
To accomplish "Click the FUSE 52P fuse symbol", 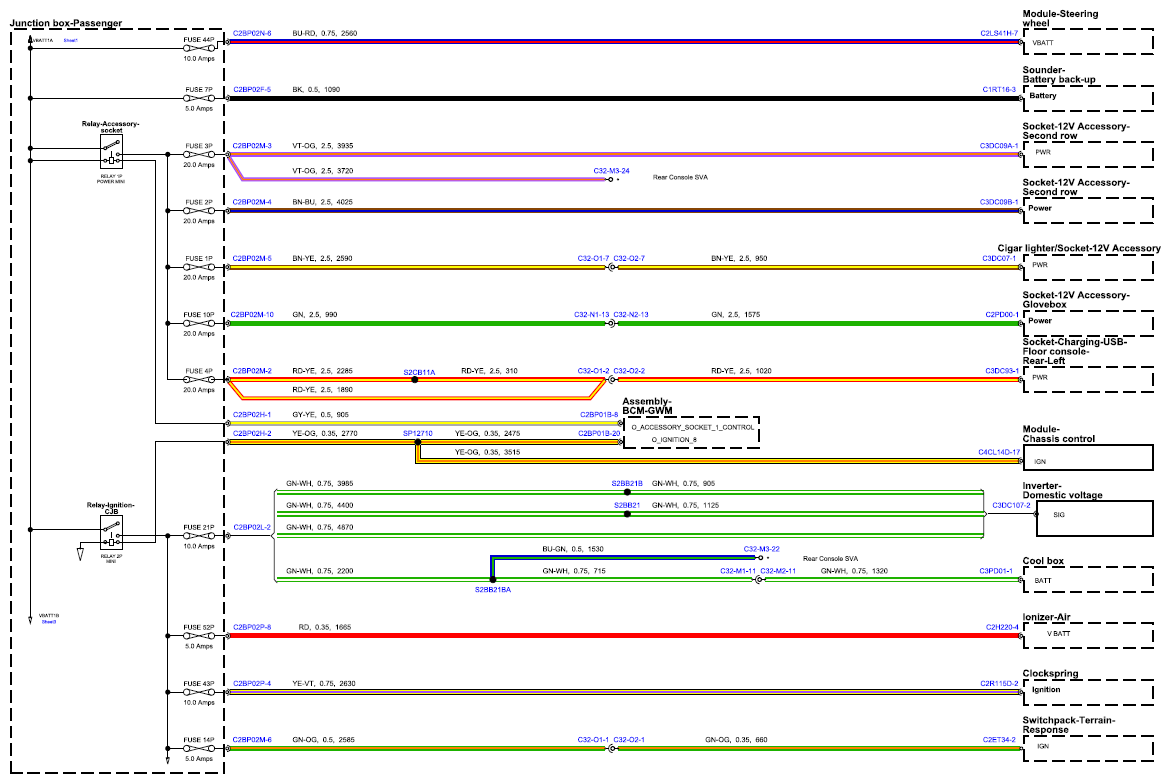I will [x=199, y=636].
